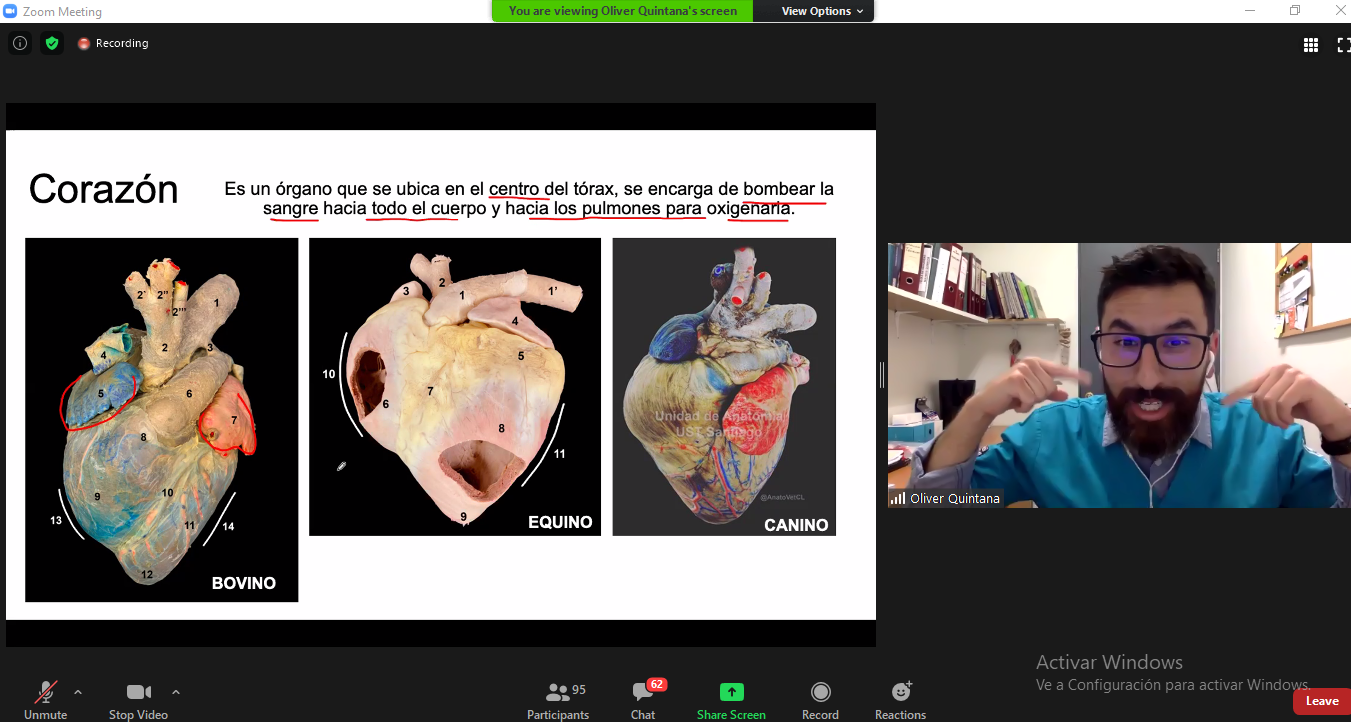
Task: Click the screen sharing notification banner
Action: click(x=622, y=11)
